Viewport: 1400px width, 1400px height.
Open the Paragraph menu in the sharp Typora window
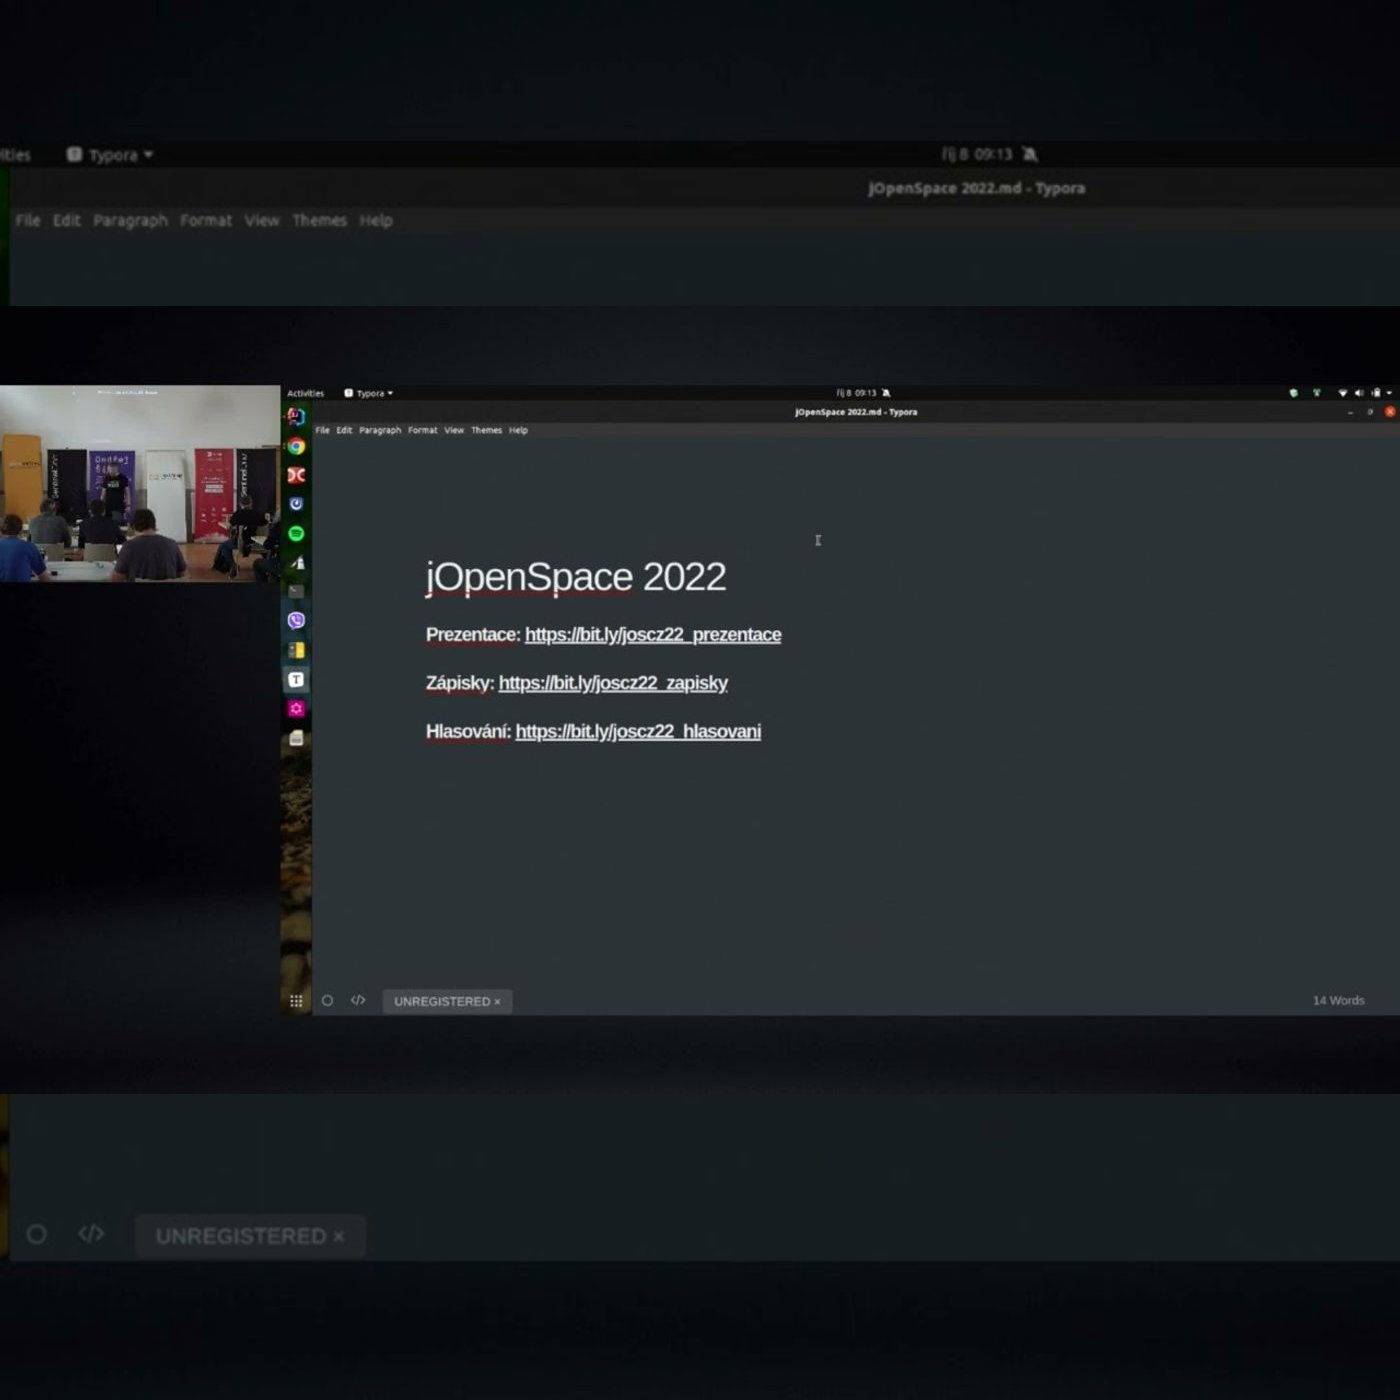coord(380,430)
